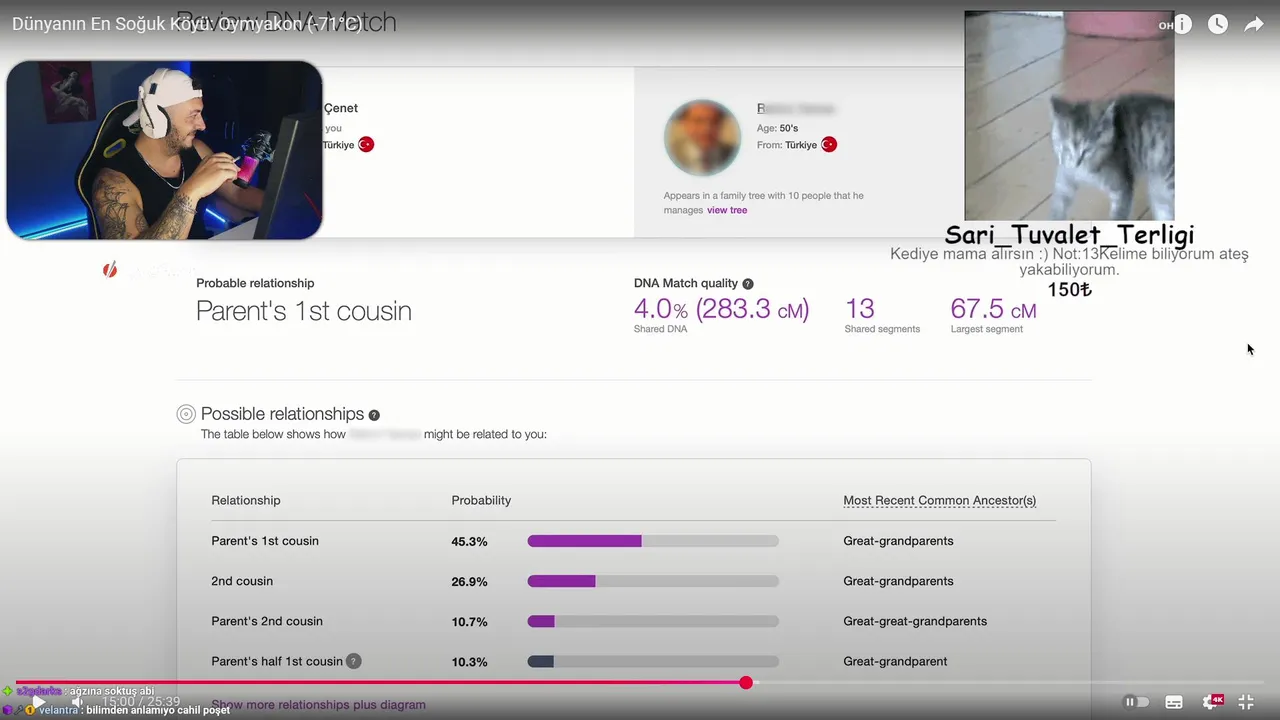Click the streamer webcam overlay
The height and width of the screenshot is (720, 1280).
(x=164, y=150)
